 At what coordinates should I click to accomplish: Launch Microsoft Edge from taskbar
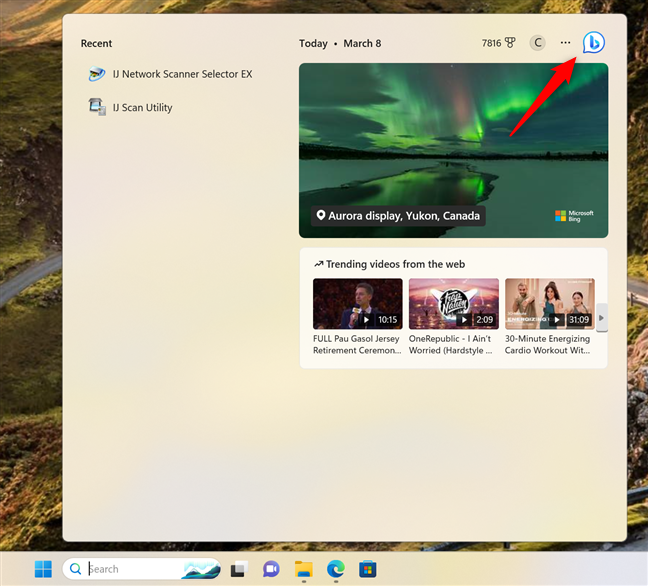point(336,569)
